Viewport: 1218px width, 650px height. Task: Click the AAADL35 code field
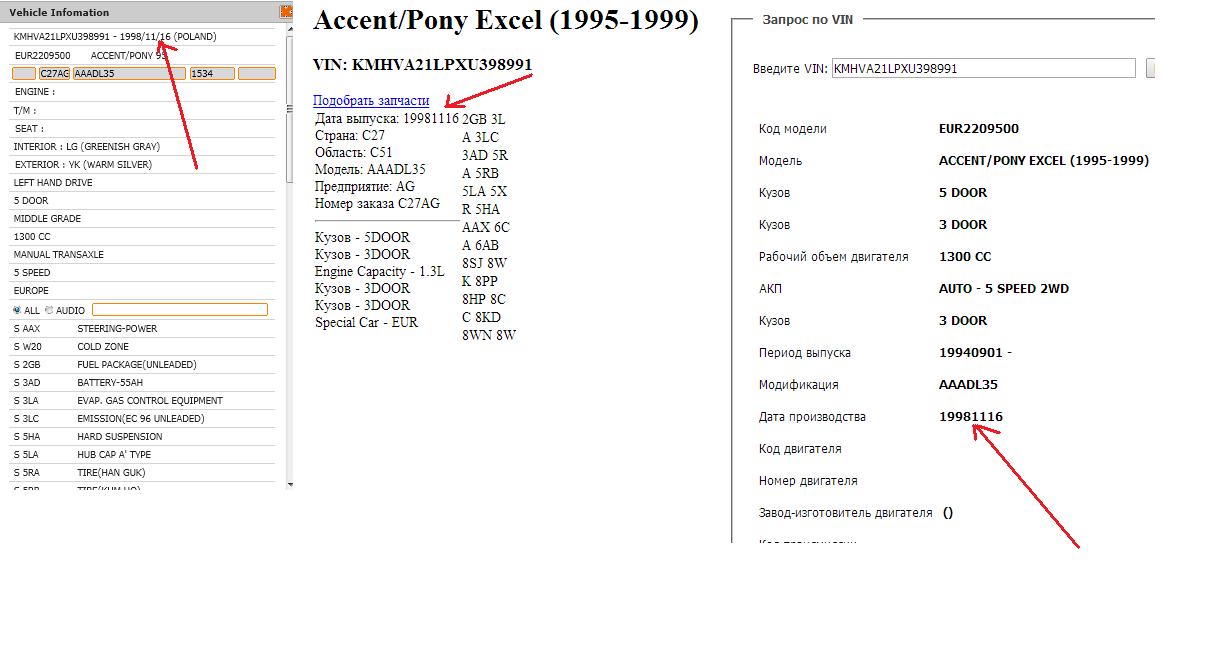pyautogui.click(x=129, y=73)
